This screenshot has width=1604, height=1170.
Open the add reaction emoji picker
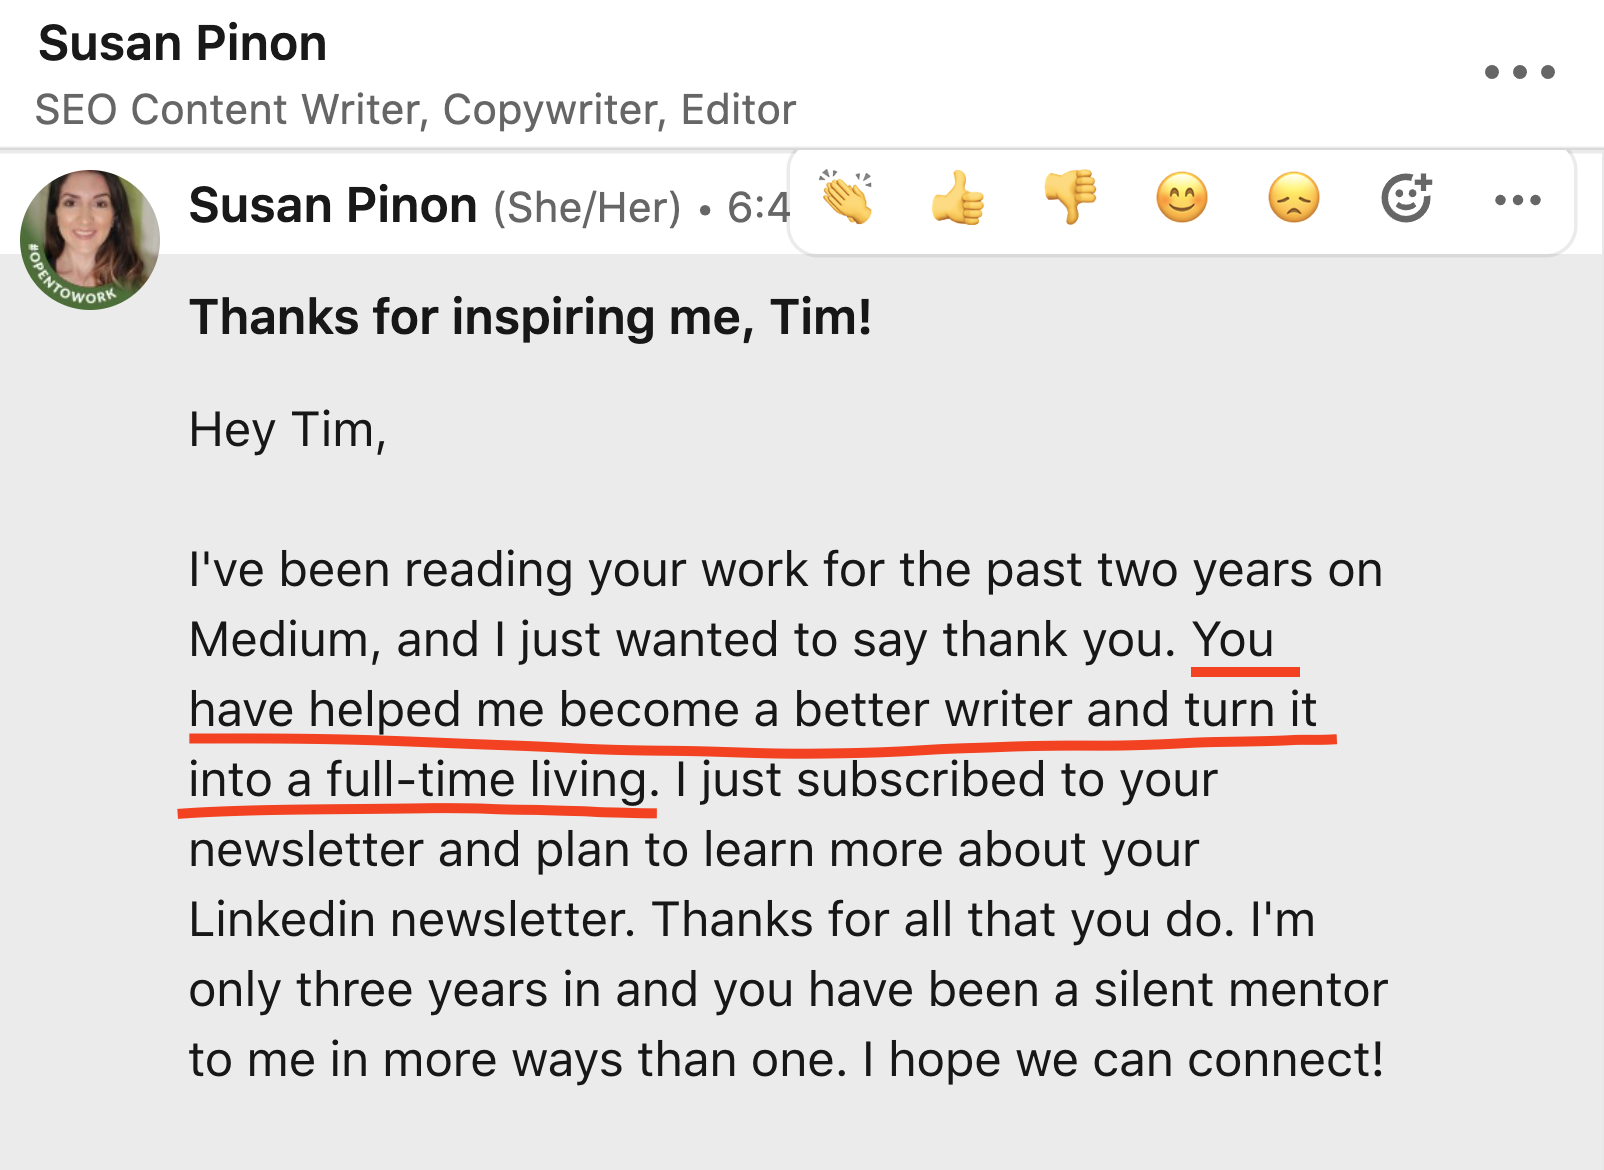click(x=1406, y=198)
